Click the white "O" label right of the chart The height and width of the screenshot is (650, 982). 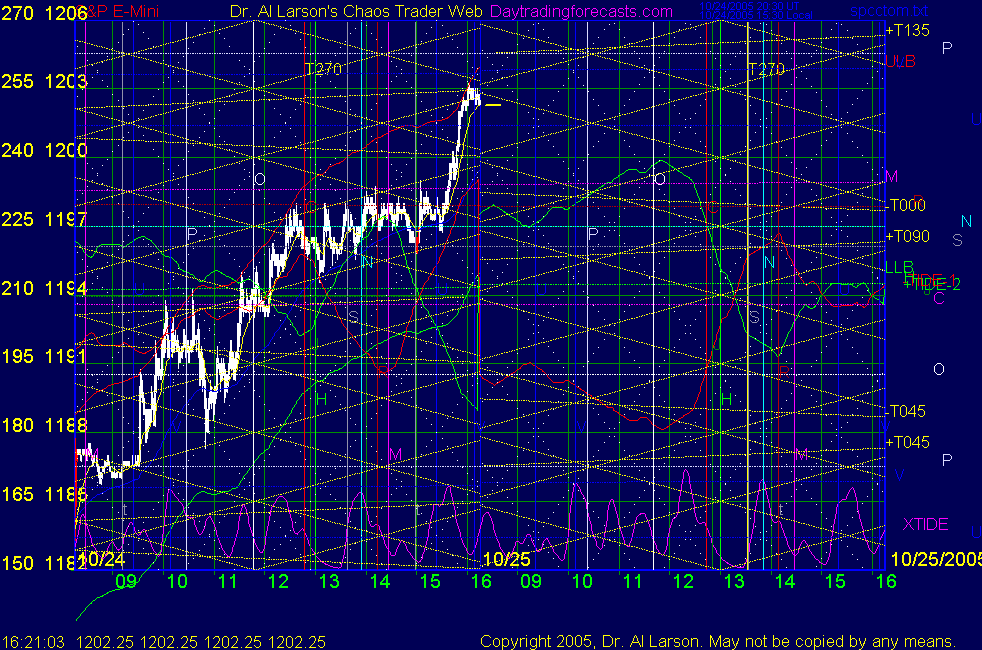click(x=939, y=369)
